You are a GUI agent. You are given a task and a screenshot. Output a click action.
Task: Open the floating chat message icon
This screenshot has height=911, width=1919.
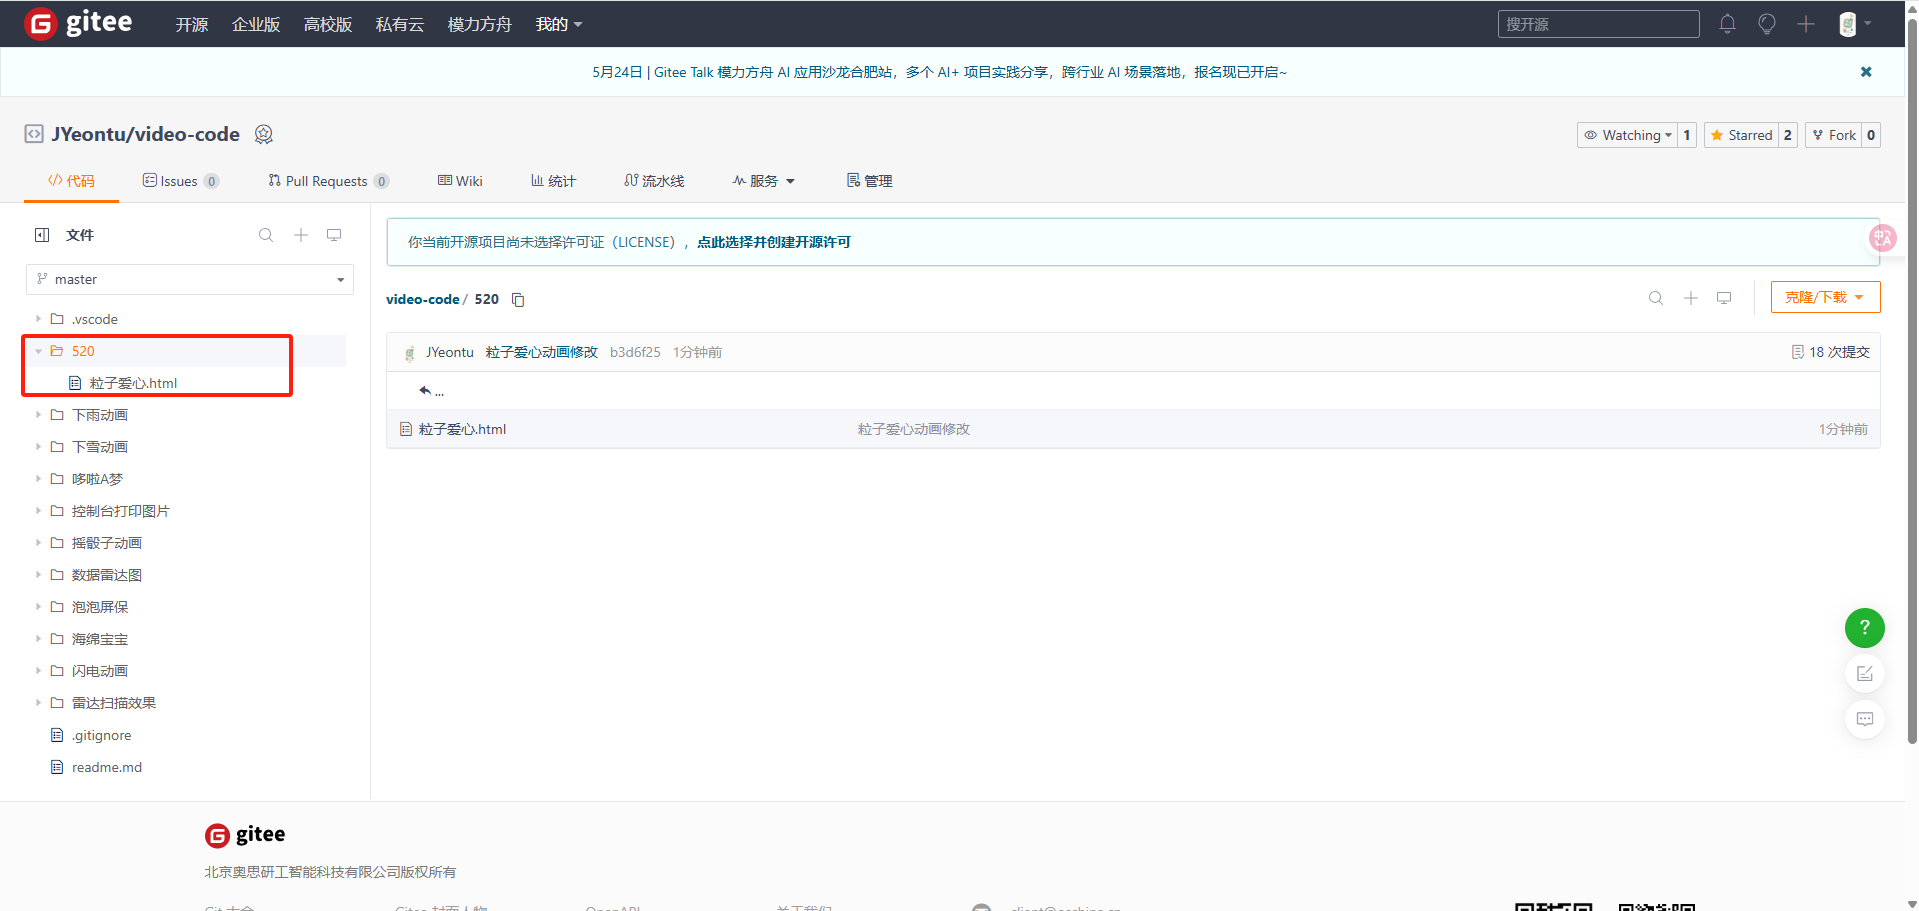(1864, 719)
